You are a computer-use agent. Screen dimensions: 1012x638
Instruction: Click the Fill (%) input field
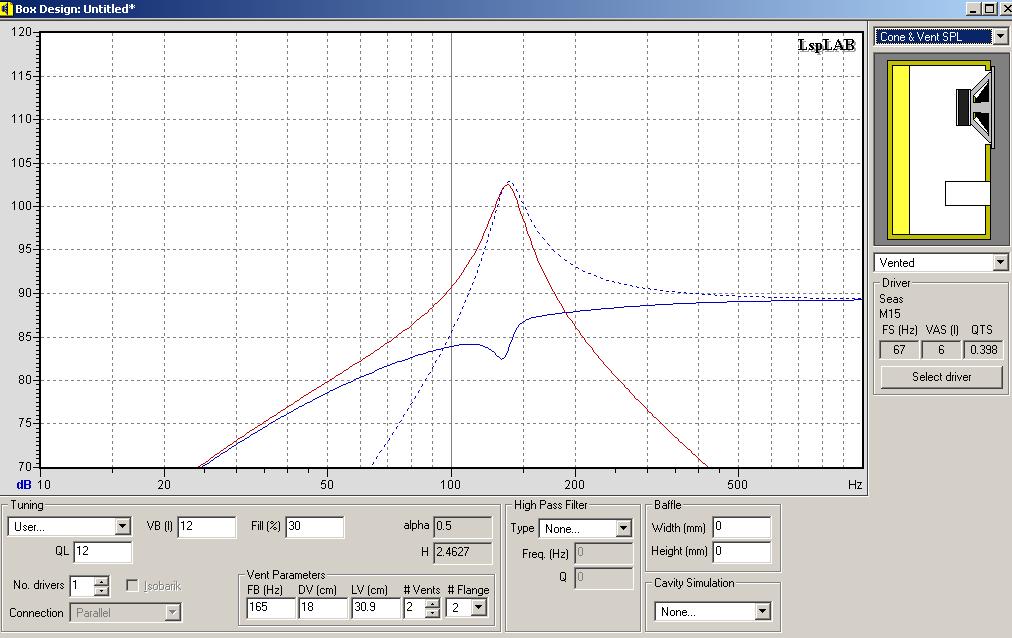pyautogui.click(x=314, y=526)
